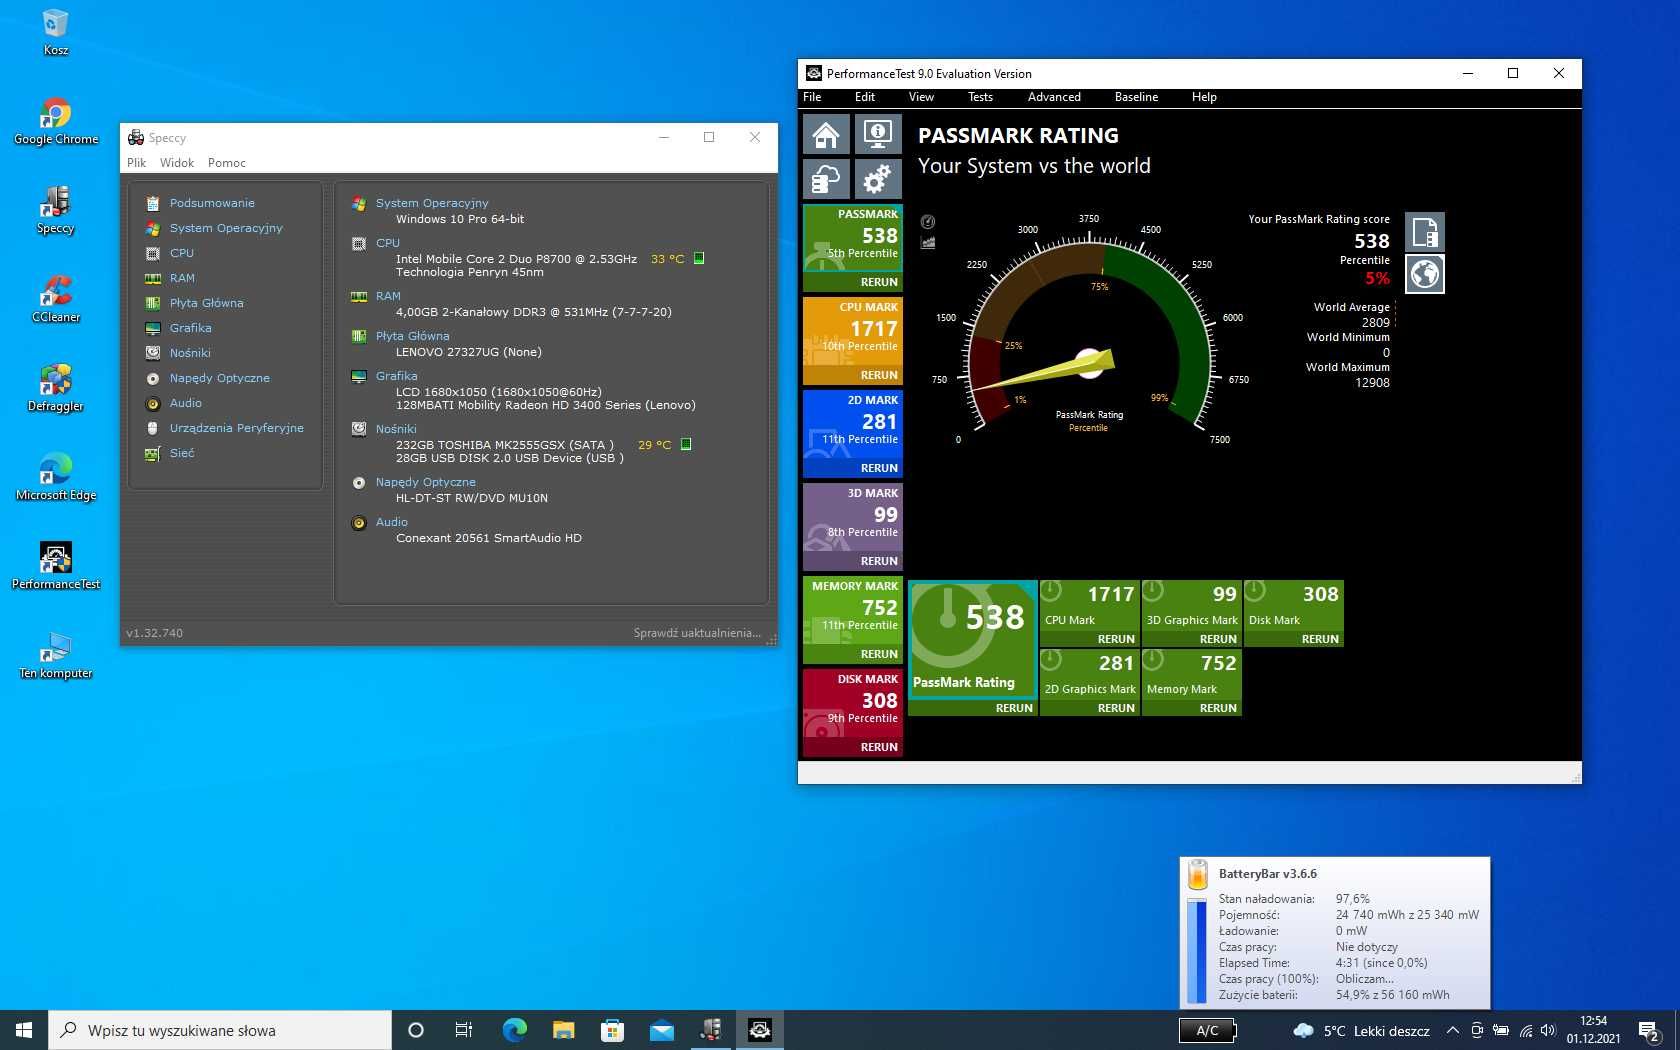Select the Defraggler desktop shortcut
The height and width of the screenshot is (1050, 1680).
56,388
